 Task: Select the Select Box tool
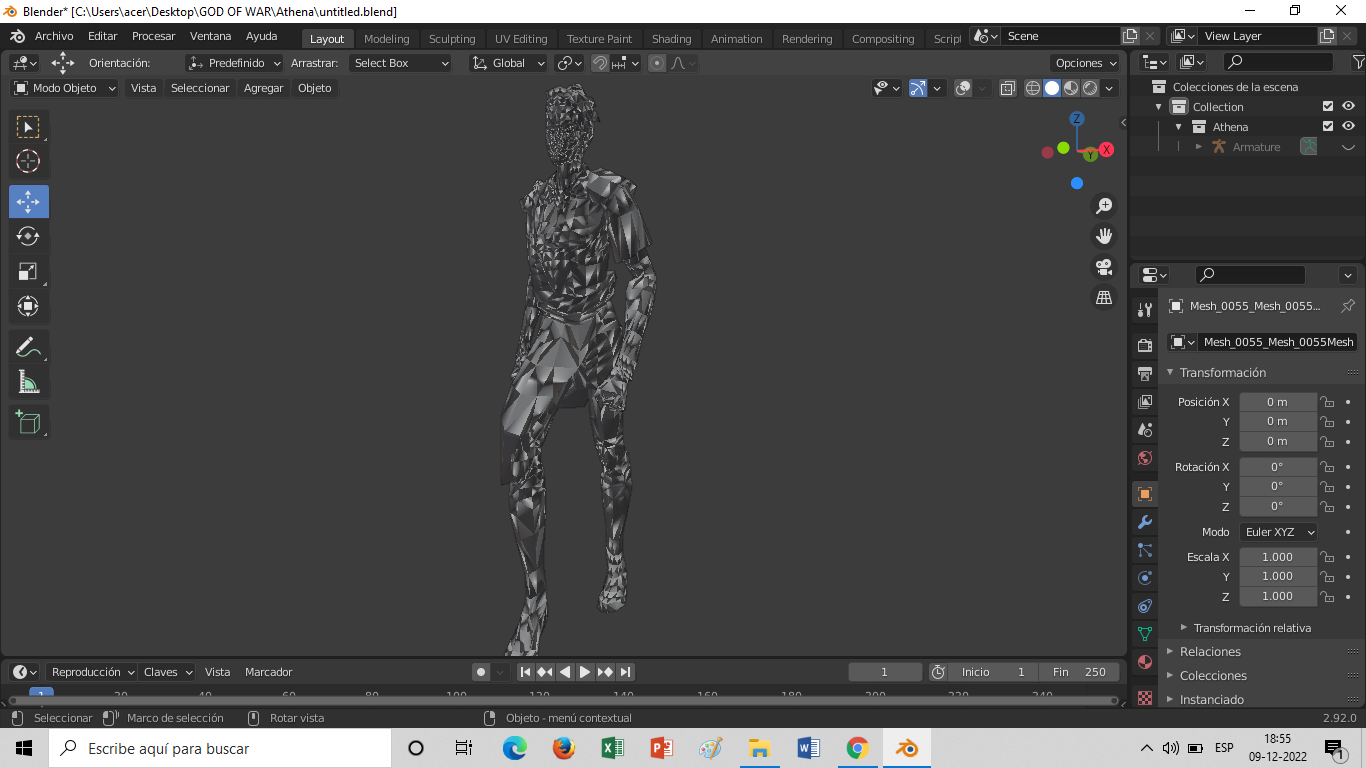point(28,127)
